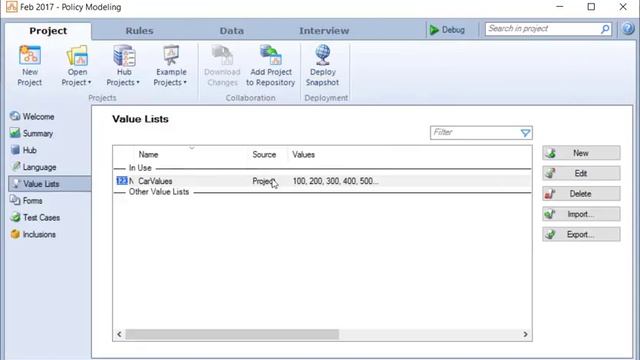Select the CarValues row
The width and height of the screenshot is (640, 360).
322,181
